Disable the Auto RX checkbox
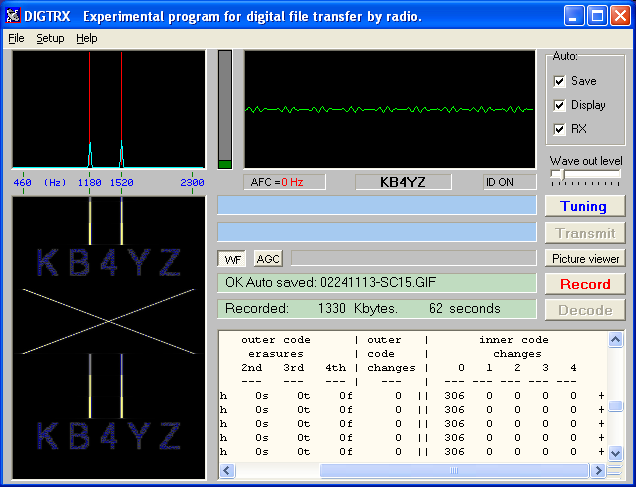This screenshot has width=636, height=487. 560,129
